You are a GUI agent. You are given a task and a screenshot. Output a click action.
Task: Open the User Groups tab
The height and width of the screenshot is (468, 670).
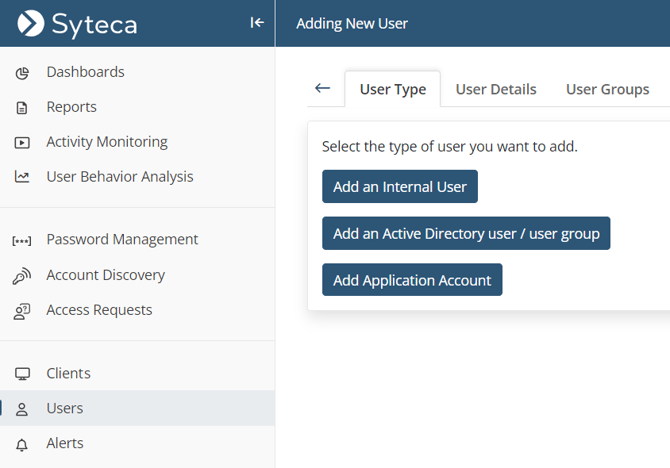[x=607, y=89]
